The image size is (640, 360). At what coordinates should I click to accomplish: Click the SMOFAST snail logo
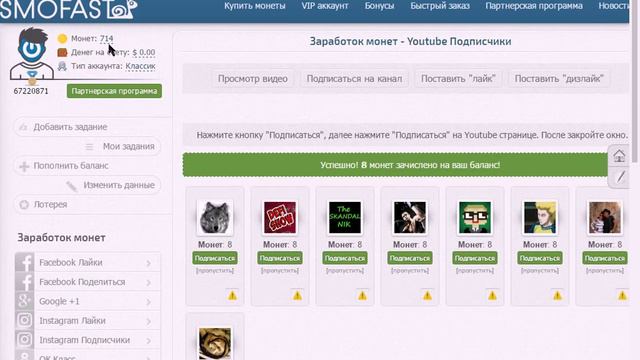click(68, 9)
